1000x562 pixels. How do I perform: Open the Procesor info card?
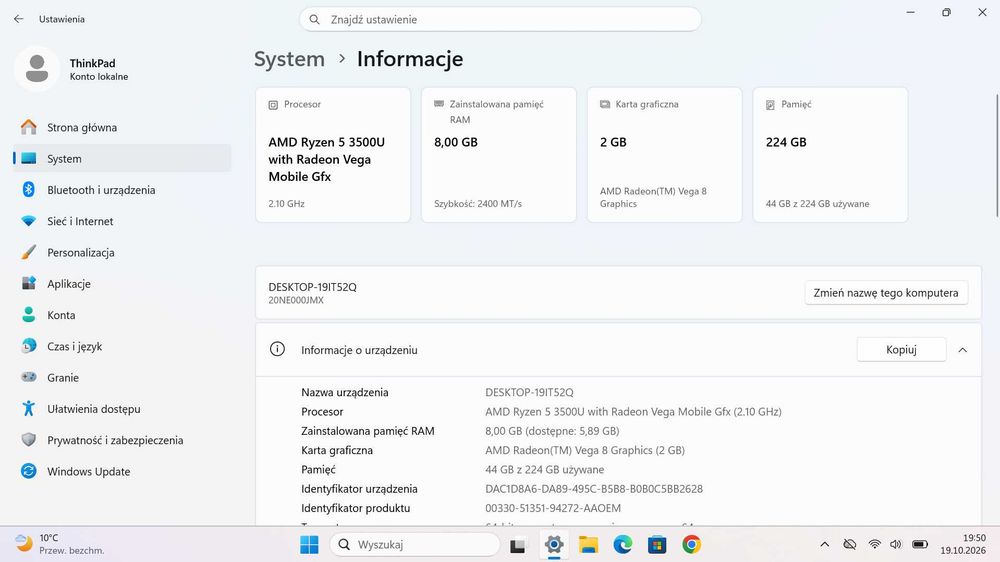(333, 155)
